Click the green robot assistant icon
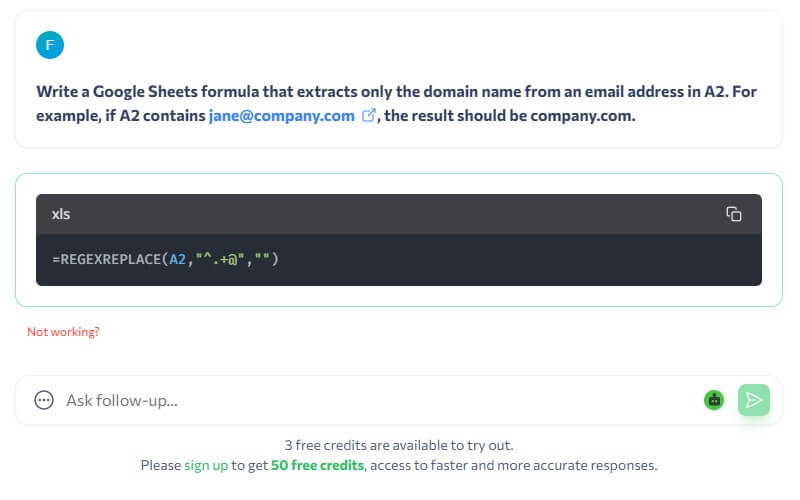Viewport: 800px width, 500px height. [714, 400]
